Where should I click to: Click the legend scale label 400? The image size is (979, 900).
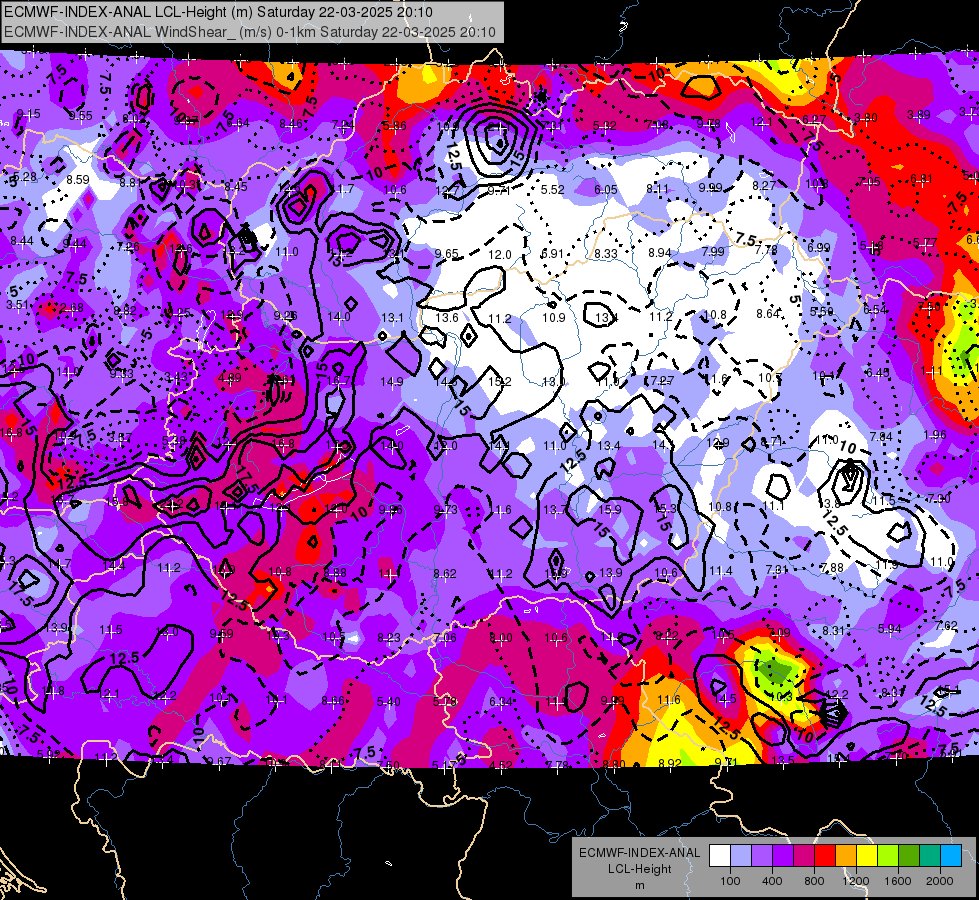pos(772,881)
